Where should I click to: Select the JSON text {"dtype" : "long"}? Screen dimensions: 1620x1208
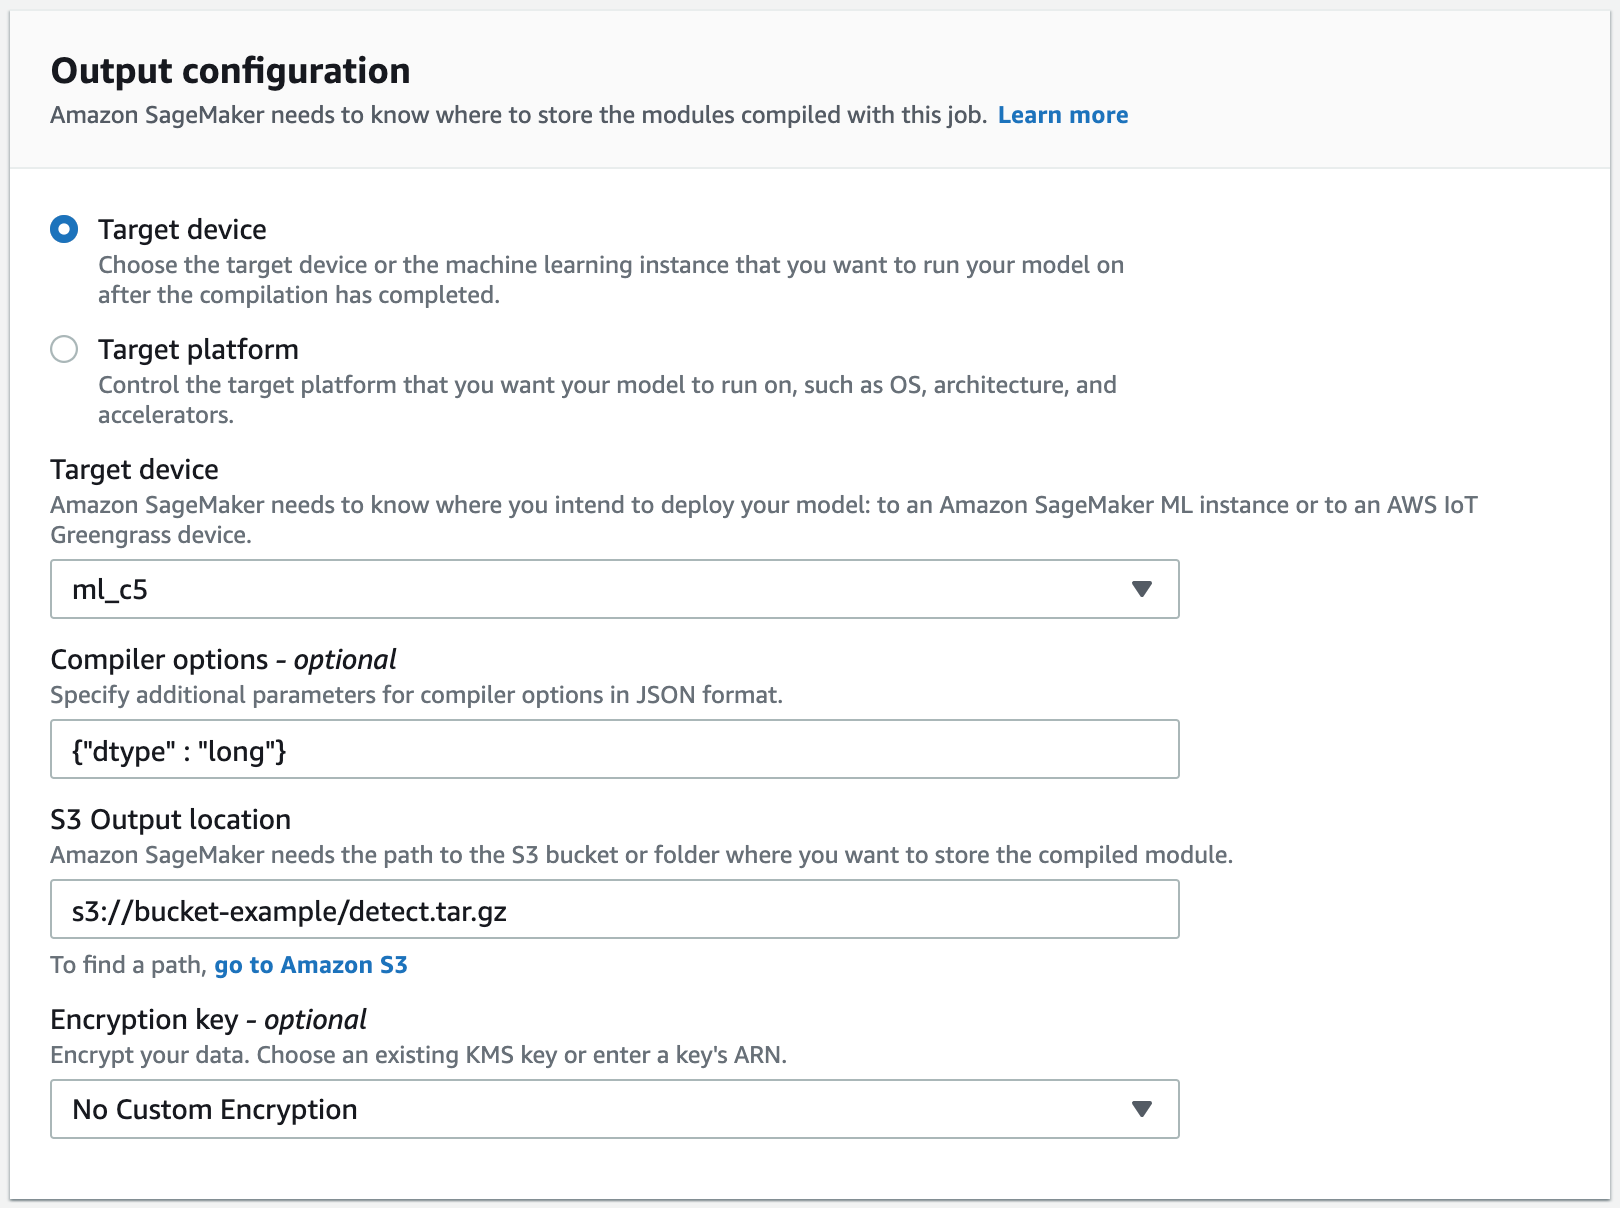pos(177,751)
